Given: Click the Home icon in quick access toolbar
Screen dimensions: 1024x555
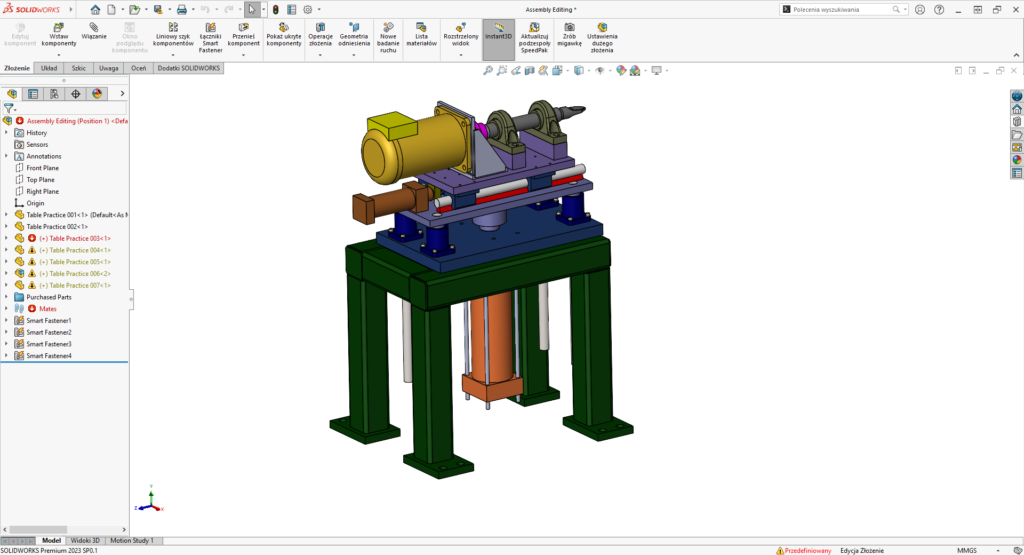Looking at the screenshot, I should tap(95, 10).
